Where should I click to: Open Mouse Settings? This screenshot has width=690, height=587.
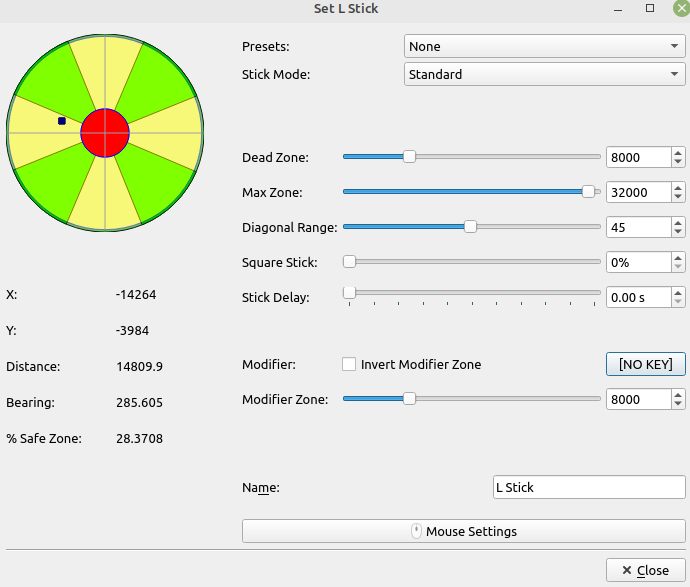[x=463, y=531]
